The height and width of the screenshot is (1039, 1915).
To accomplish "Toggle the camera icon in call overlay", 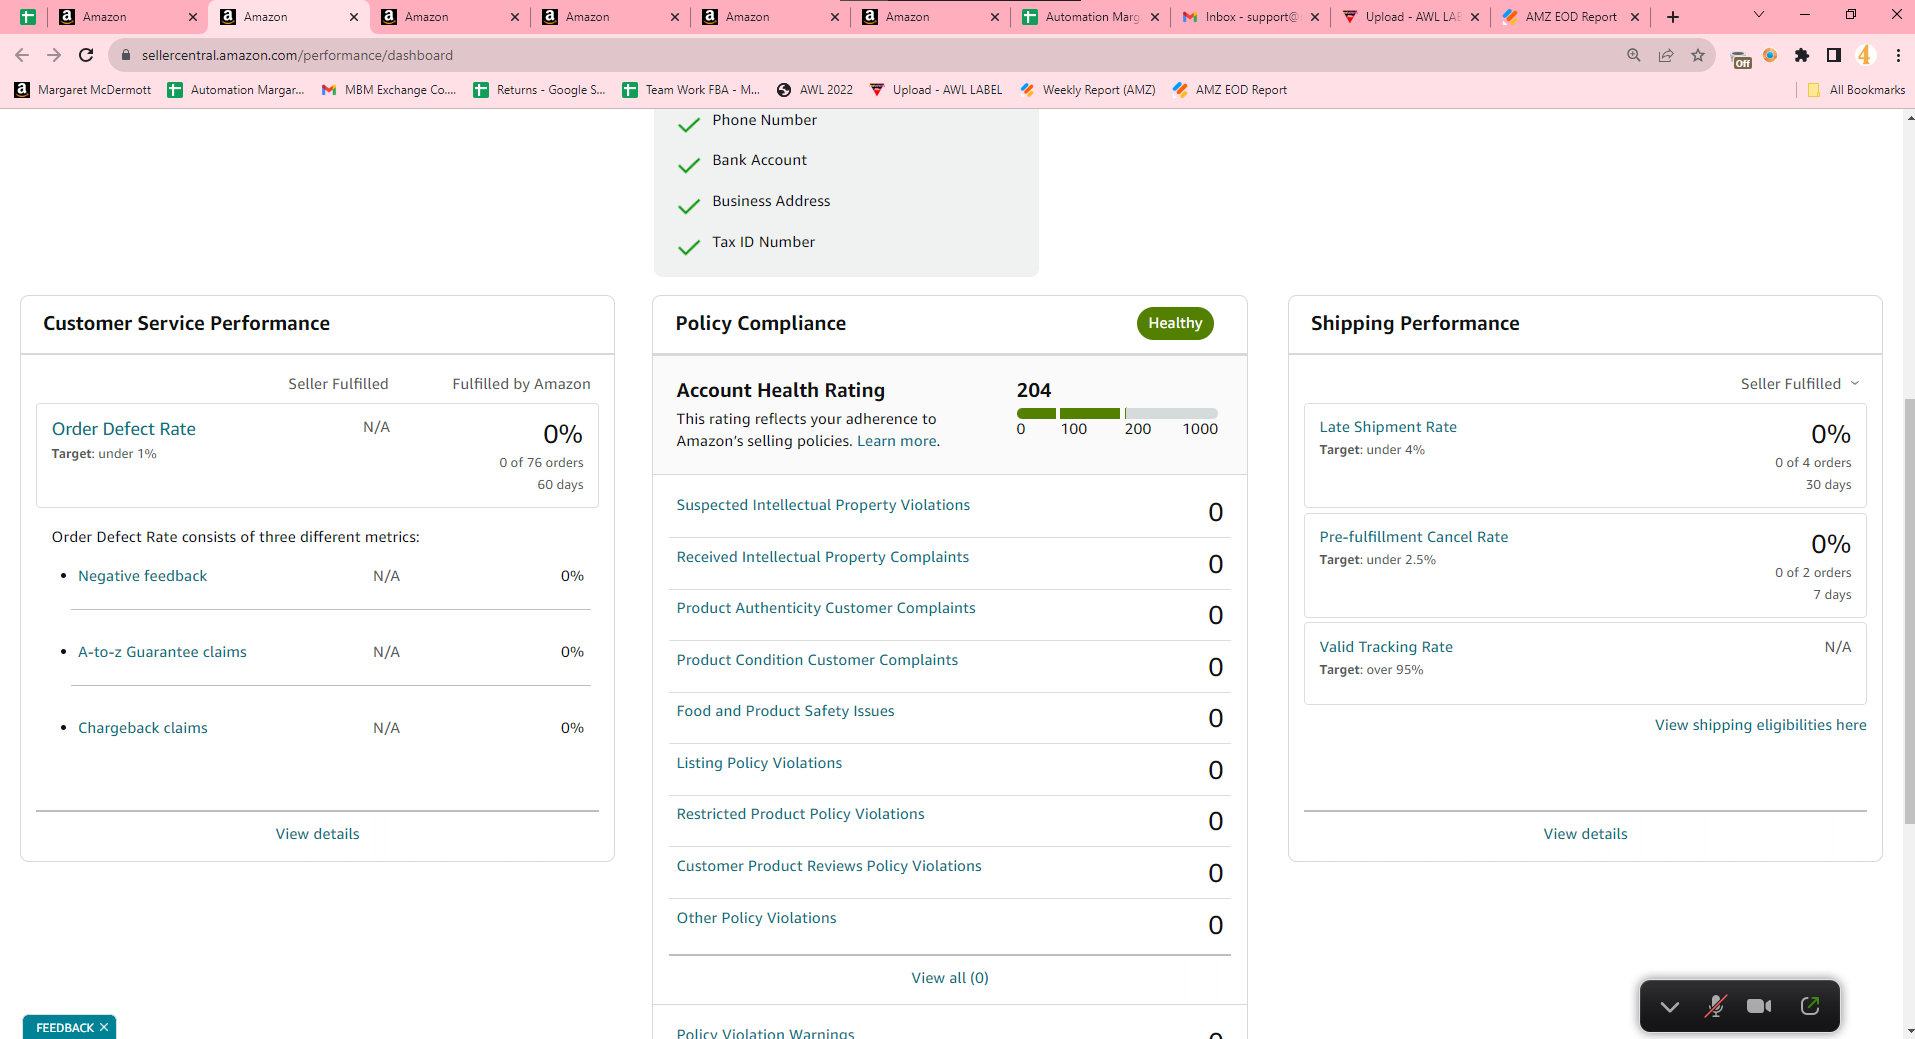I will [1759, 1006].
